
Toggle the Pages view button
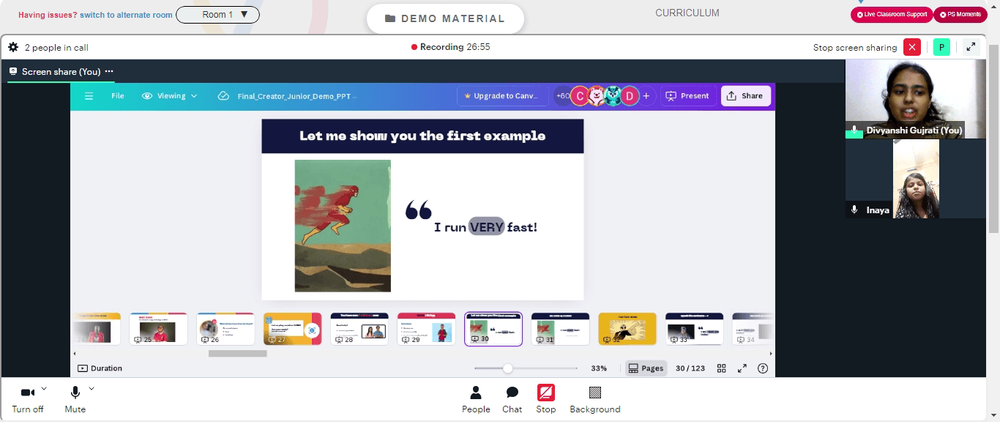click(646, 368)
